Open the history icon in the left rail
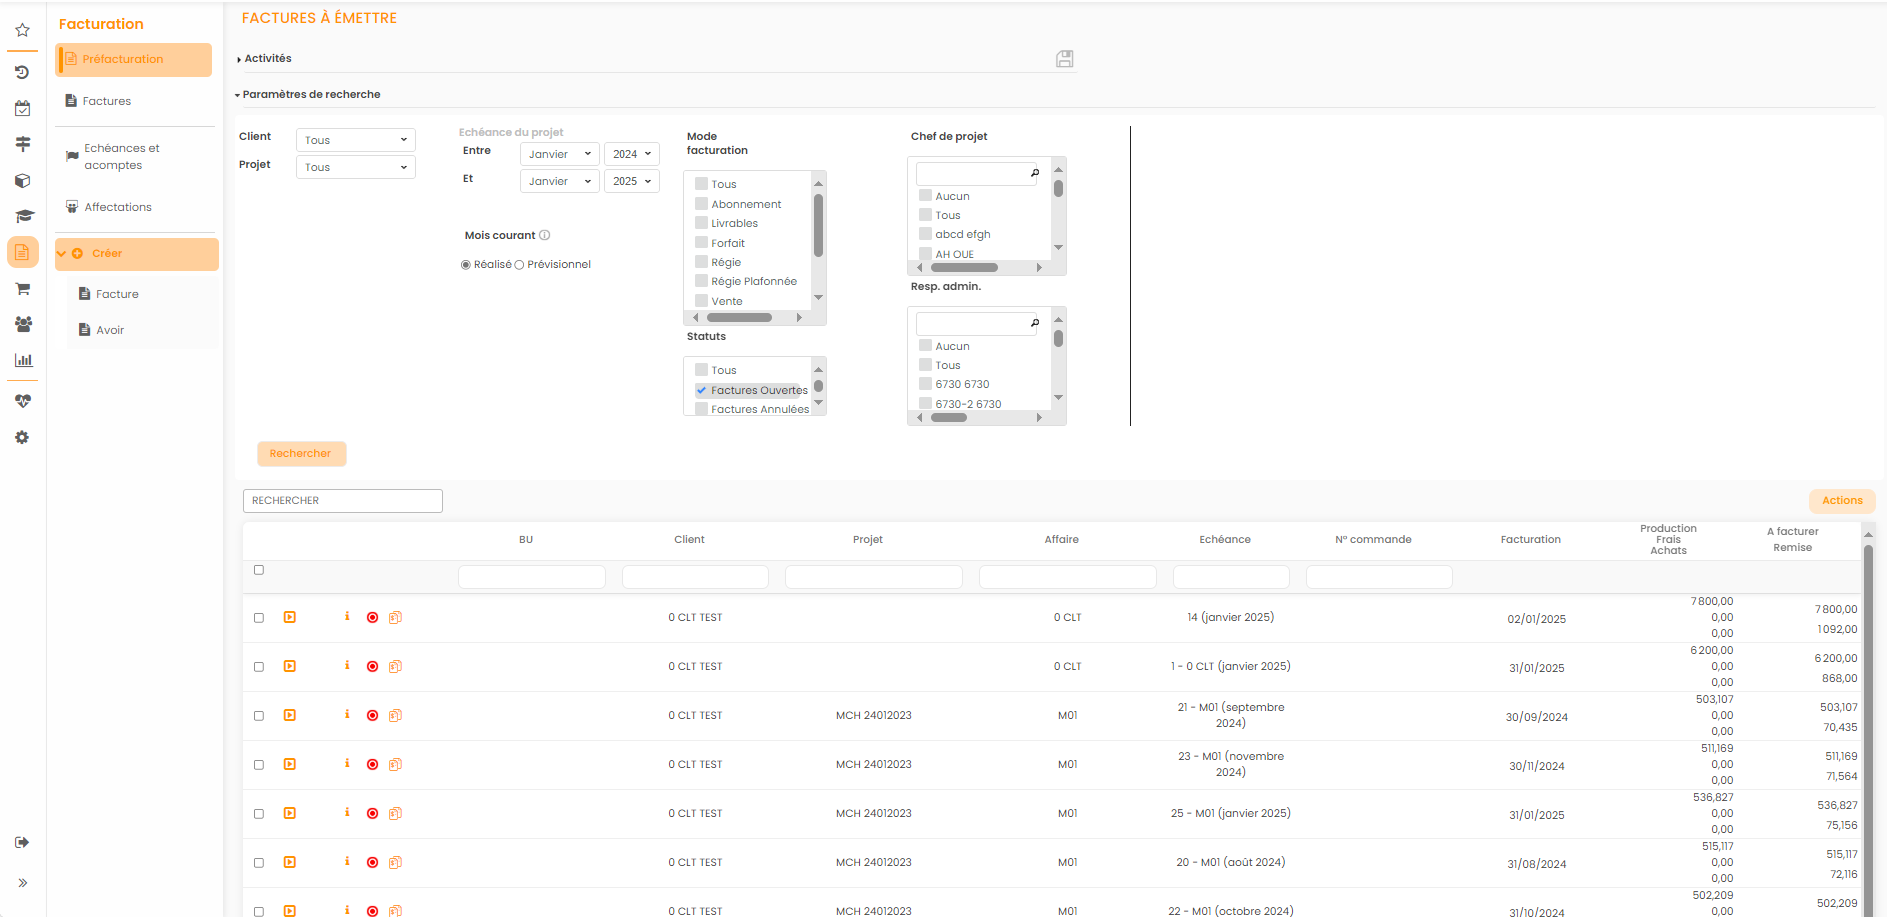The height and width of the screenshot is (917, 1887). (x=22, y=72)
